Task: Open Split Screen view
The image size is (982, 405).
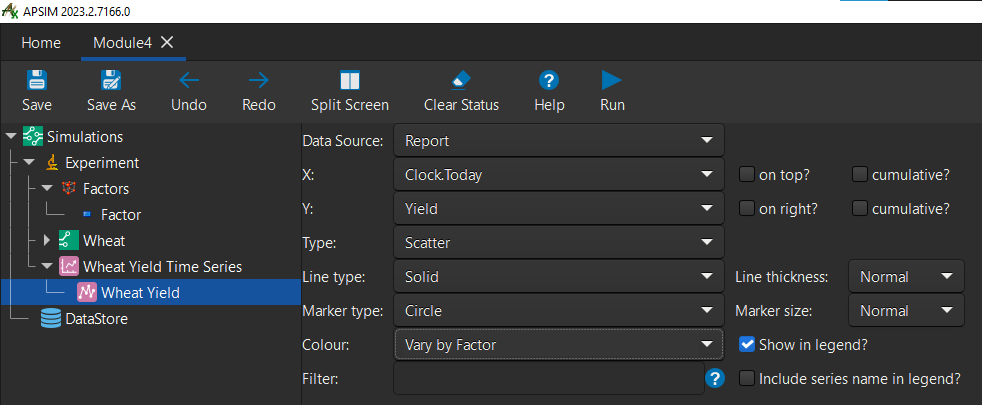Action: pos(350,81)
